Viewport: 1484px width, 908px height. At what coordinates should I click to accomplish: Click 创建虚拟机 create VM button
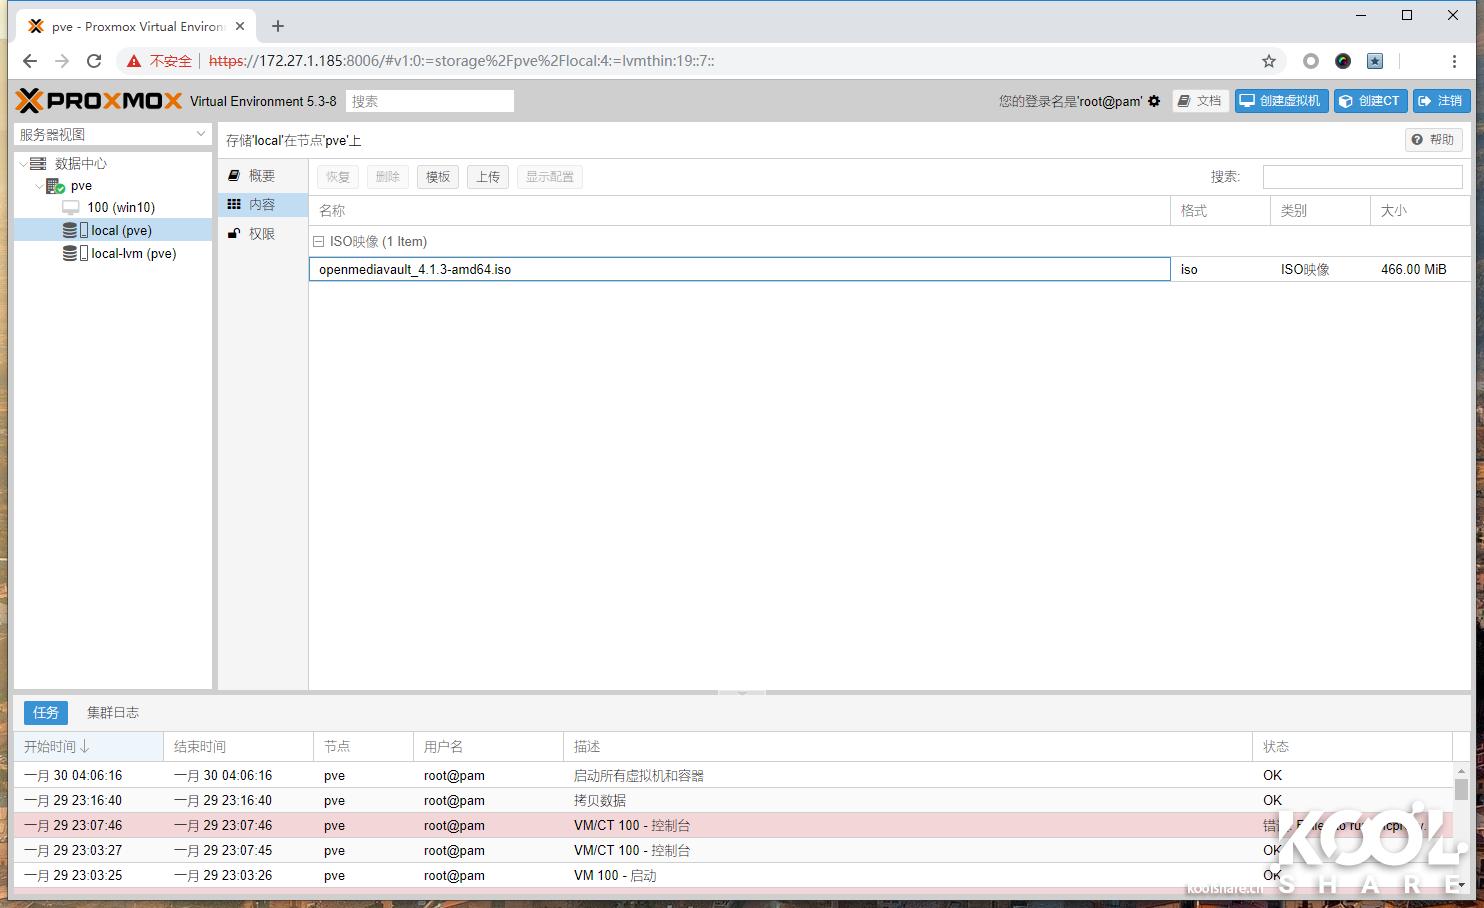pos(1280,101)
